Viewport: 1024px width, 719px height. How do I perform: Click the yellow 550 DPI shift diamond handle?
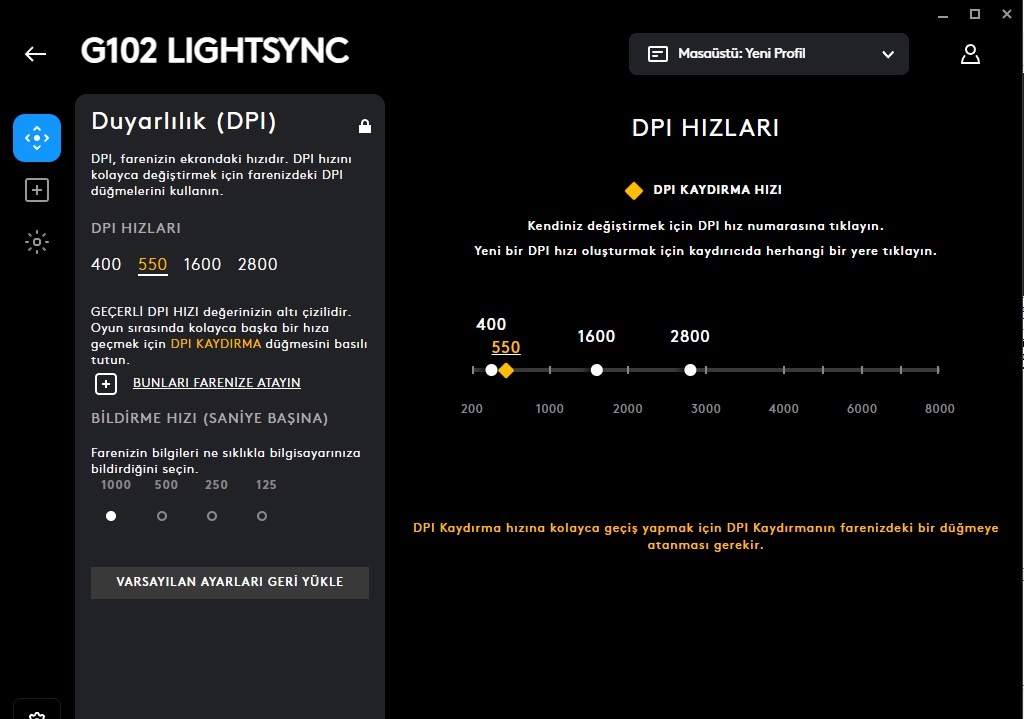tap(506, 370)
